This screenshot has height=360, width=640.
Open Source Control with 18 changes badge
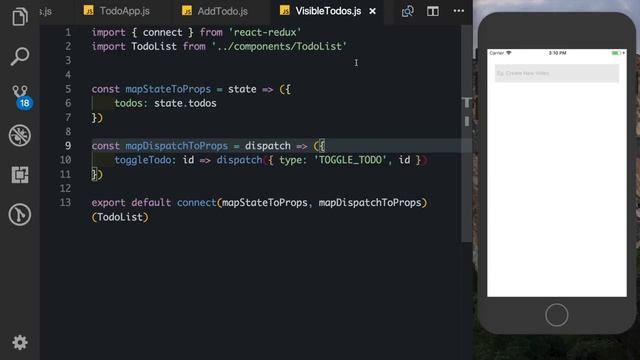[x=20, y=96]
